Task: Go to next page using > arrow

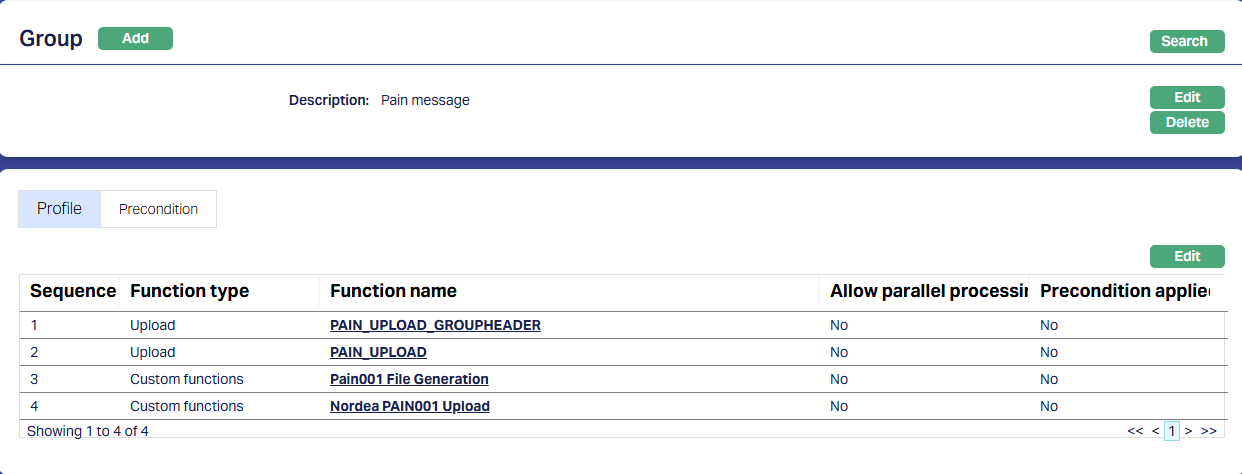Action: 1188,431
